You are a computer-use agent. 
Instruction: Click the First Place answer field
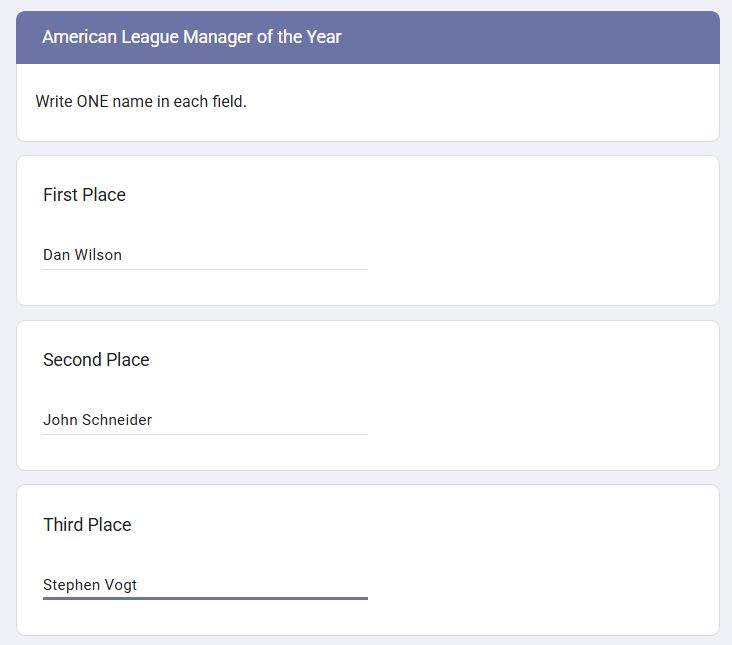pos(205,255)
